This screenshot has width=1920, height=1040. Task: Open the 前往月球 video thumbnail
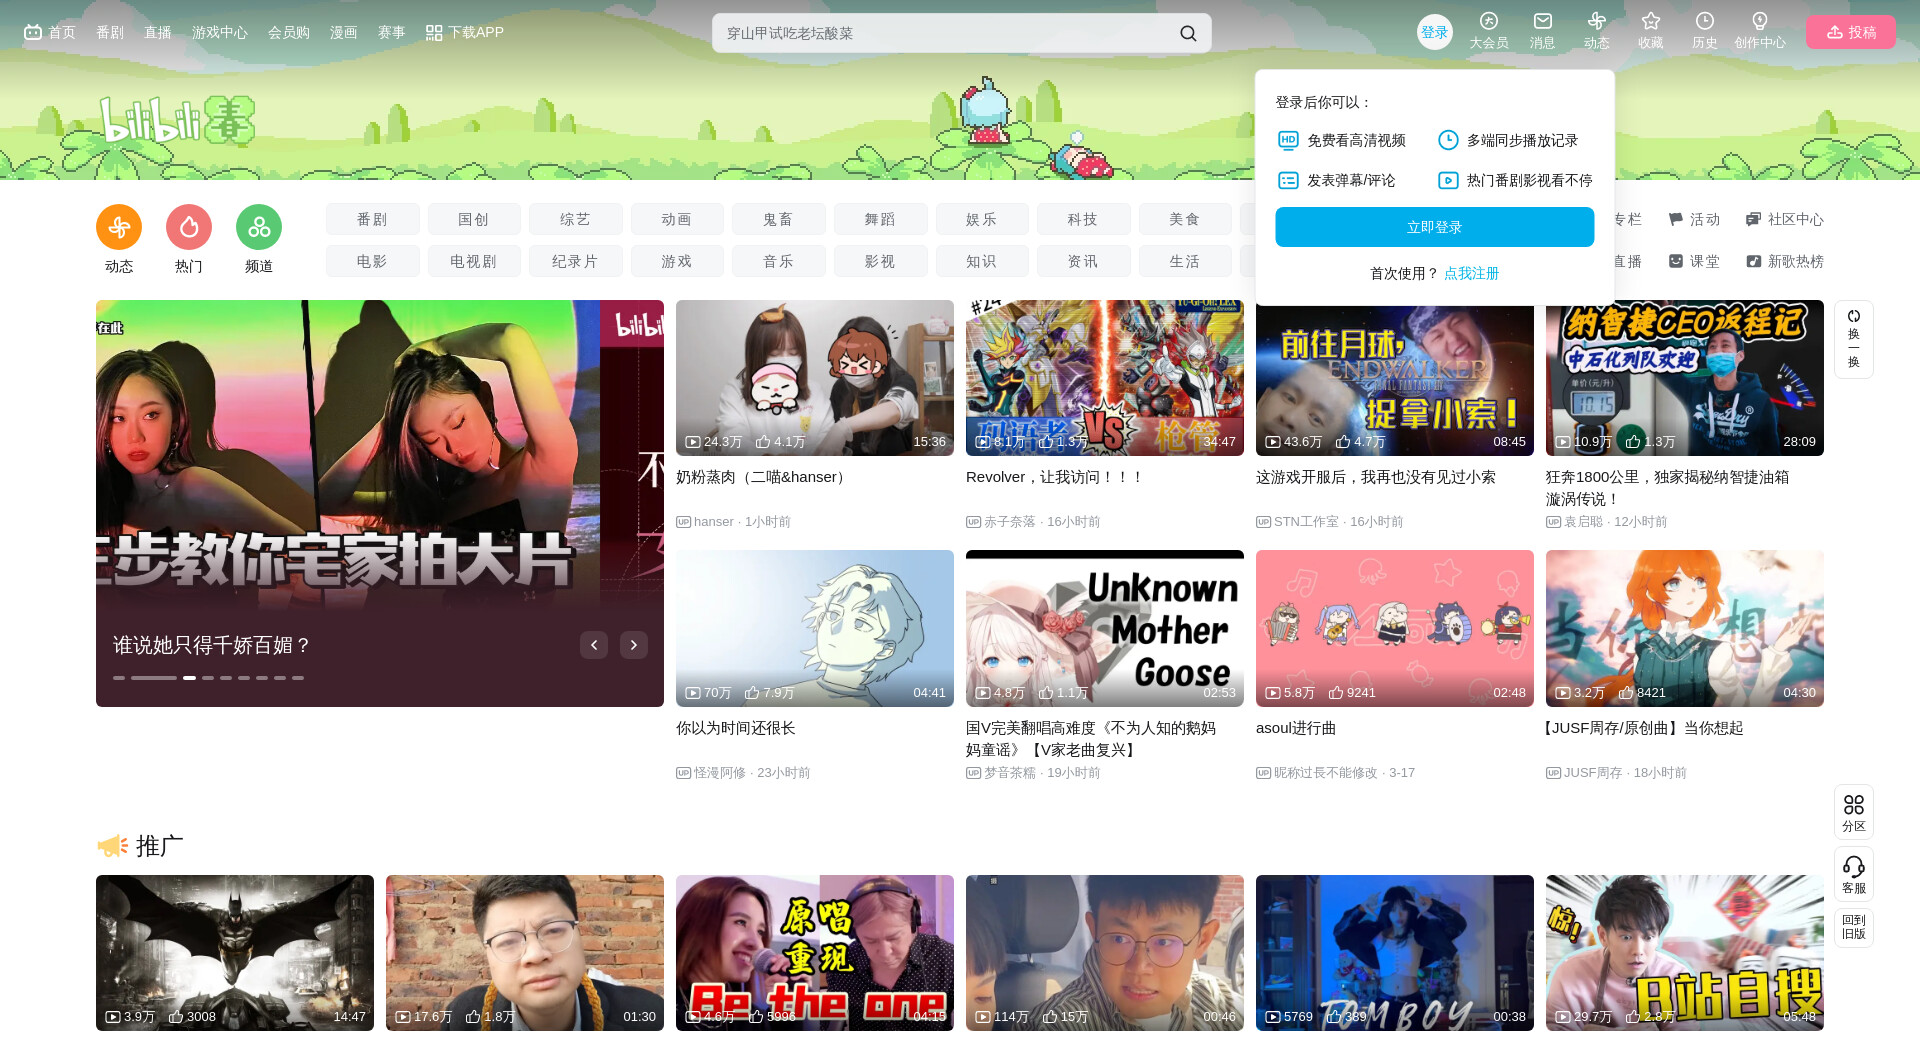coord(1395,378)
